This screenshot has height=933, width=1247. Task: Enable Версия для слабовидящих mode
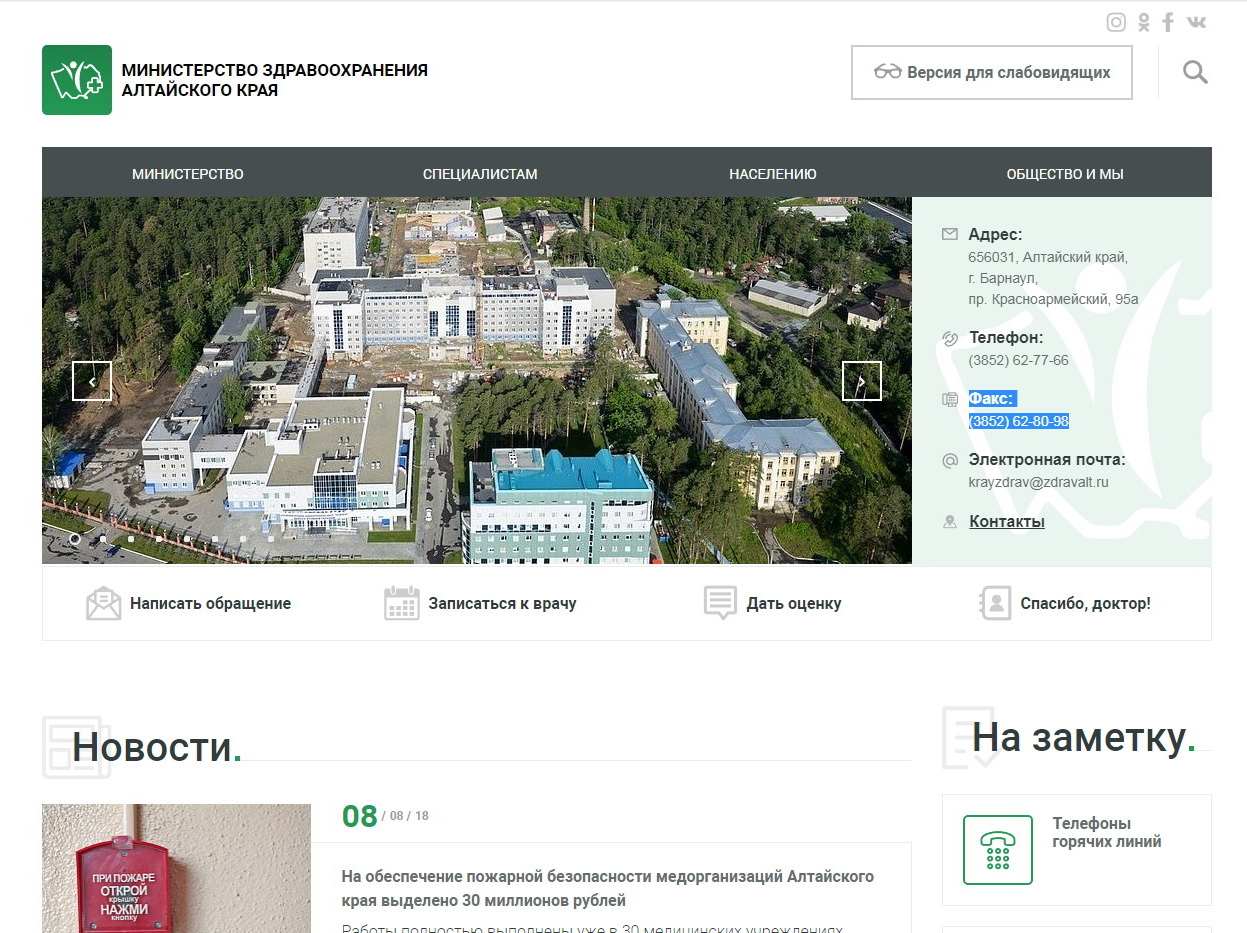point(992,72)
